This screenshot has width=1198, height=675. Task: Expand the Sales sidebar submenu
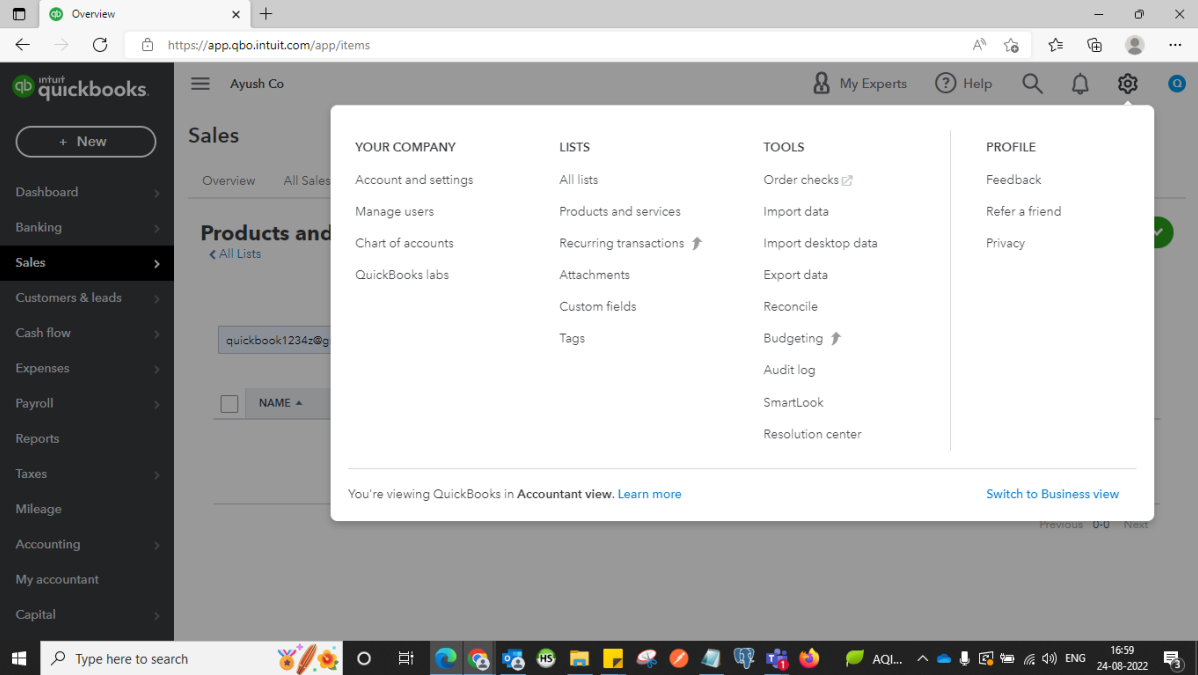coord(156,263)
